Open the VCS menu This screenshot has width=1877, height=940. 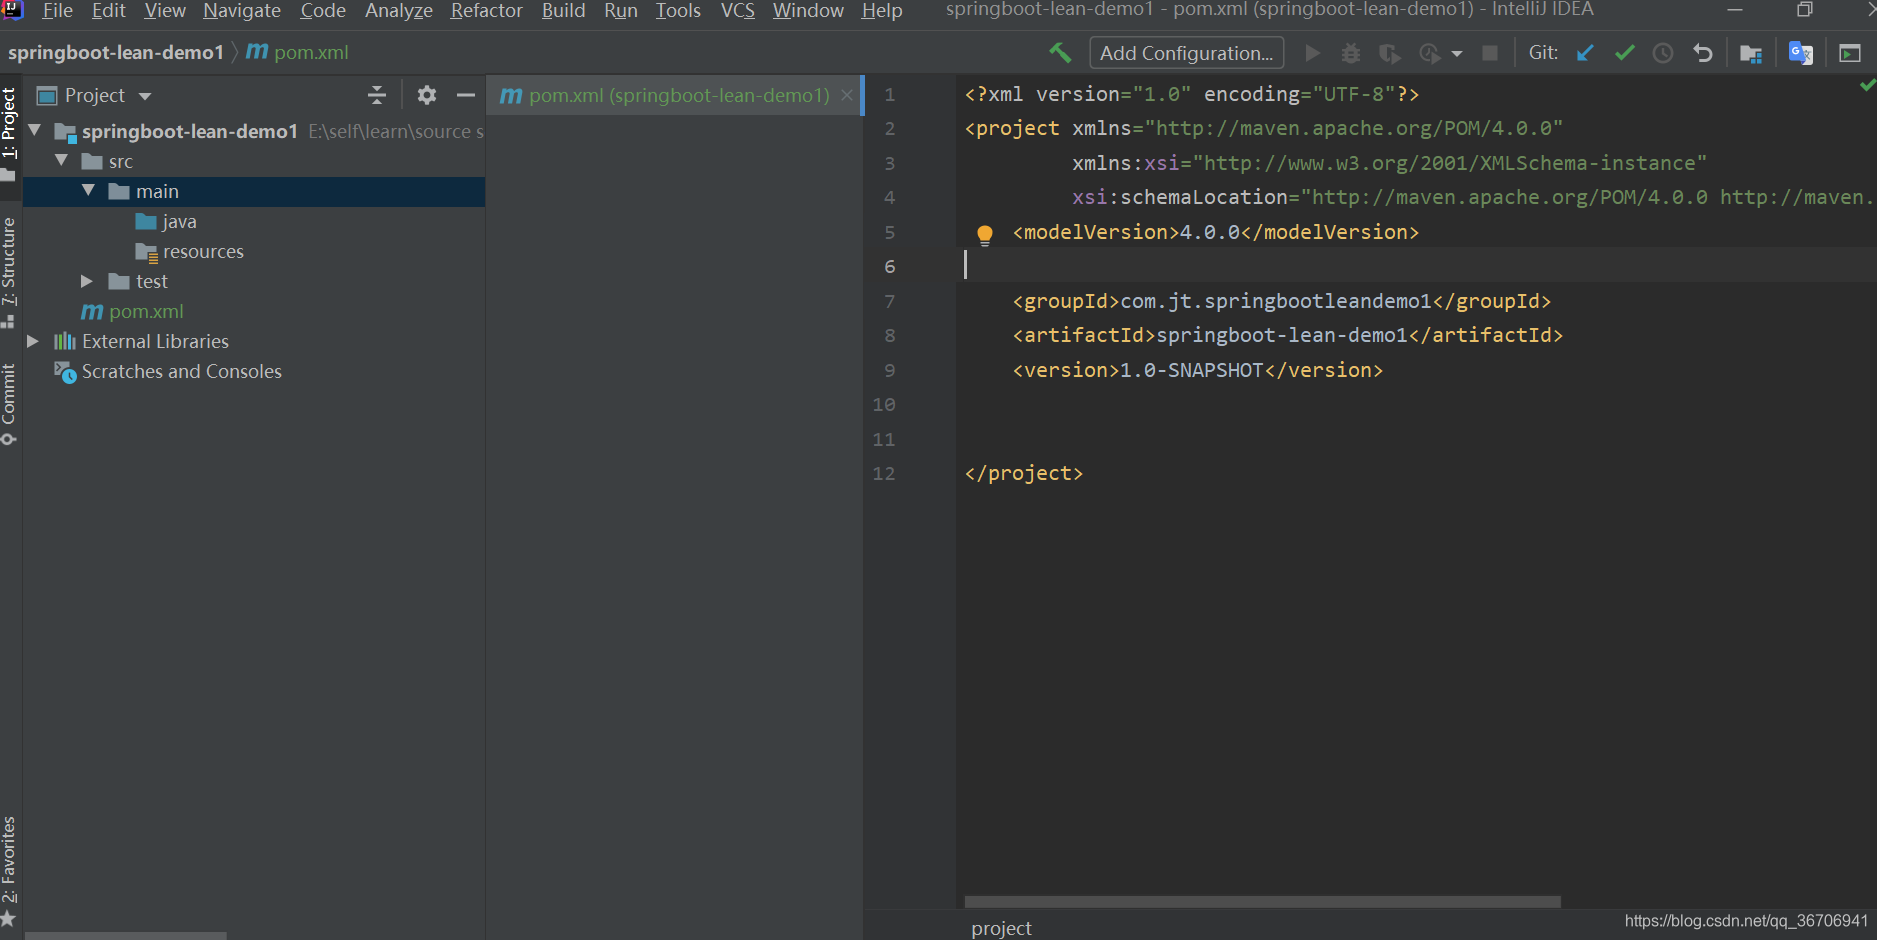(738, 11)
